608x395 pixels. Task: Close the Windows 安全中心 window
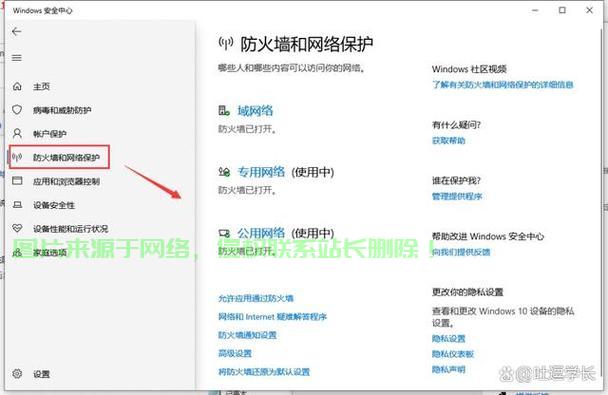point(589,10)
